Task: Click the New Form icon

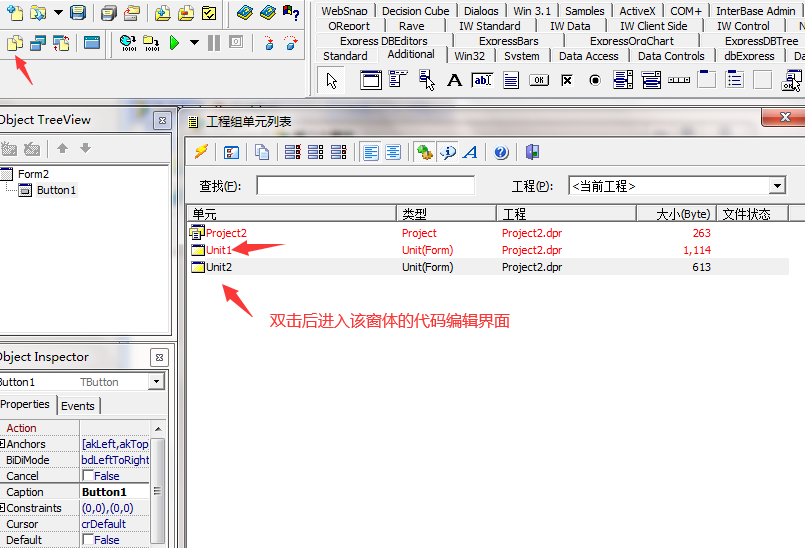Action: 92,43
